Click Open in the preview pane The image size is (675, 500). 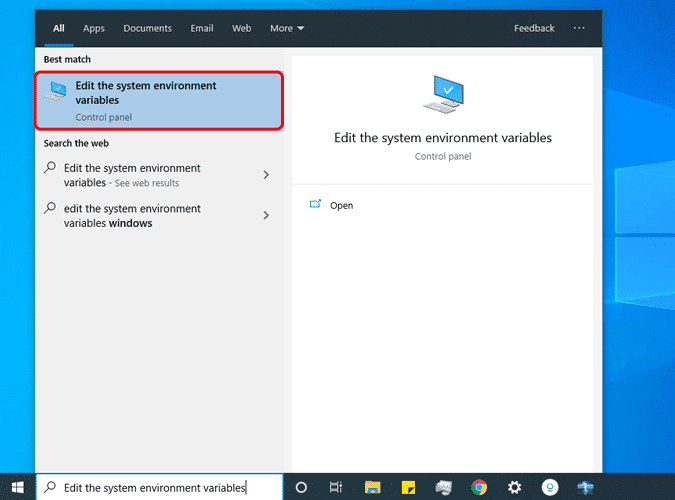(341, 205)
